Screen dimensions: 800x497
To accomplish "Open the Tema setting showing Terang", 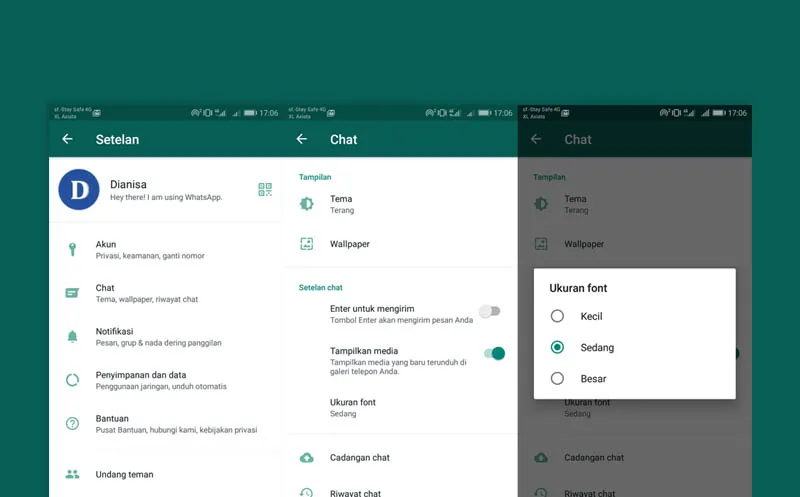I will (x=342, y=204).
